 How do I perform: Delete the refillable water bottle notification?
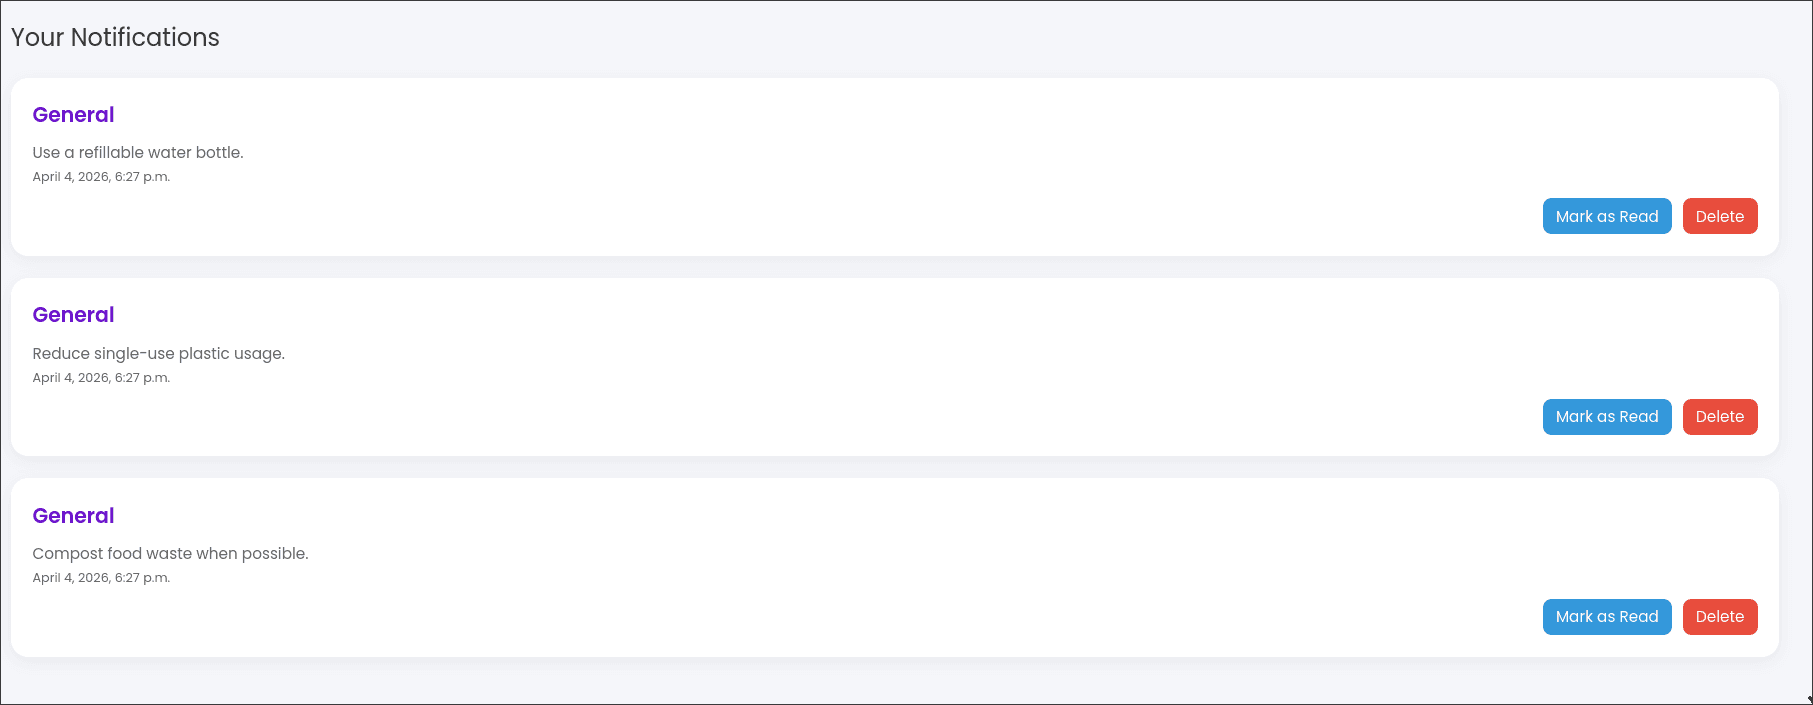pos(1719,216)
